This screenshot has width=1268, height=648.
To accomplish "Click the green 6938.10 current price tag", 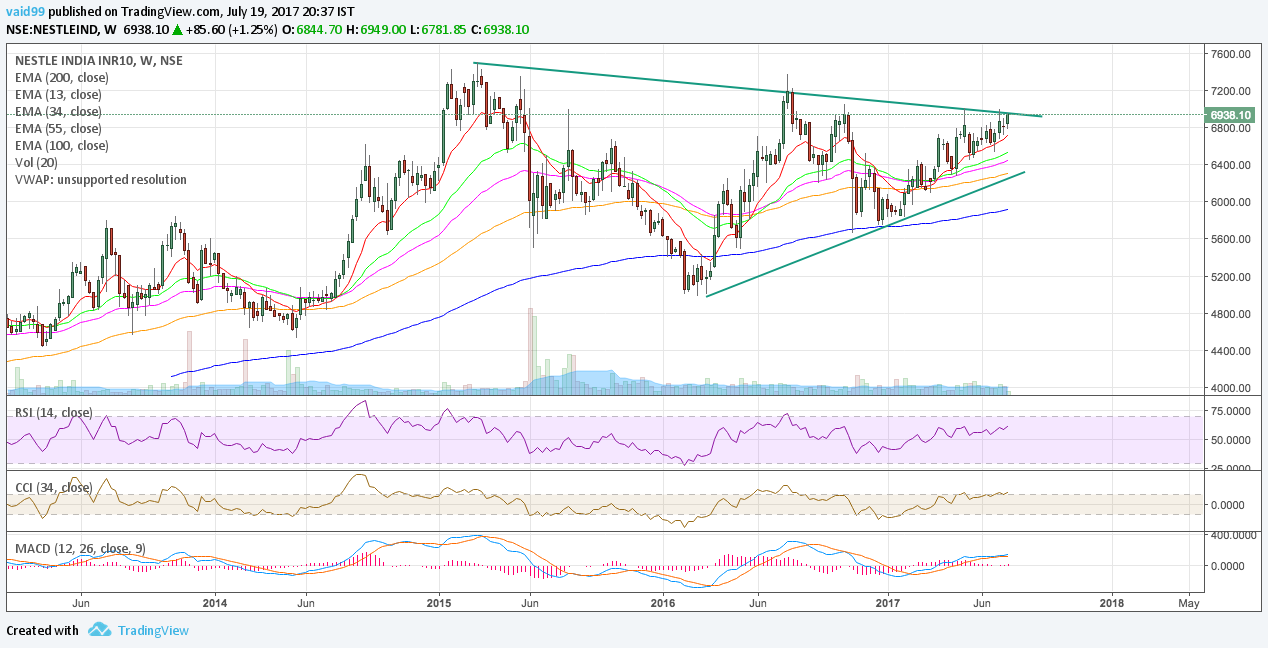I will click(x=1232, y=116).
